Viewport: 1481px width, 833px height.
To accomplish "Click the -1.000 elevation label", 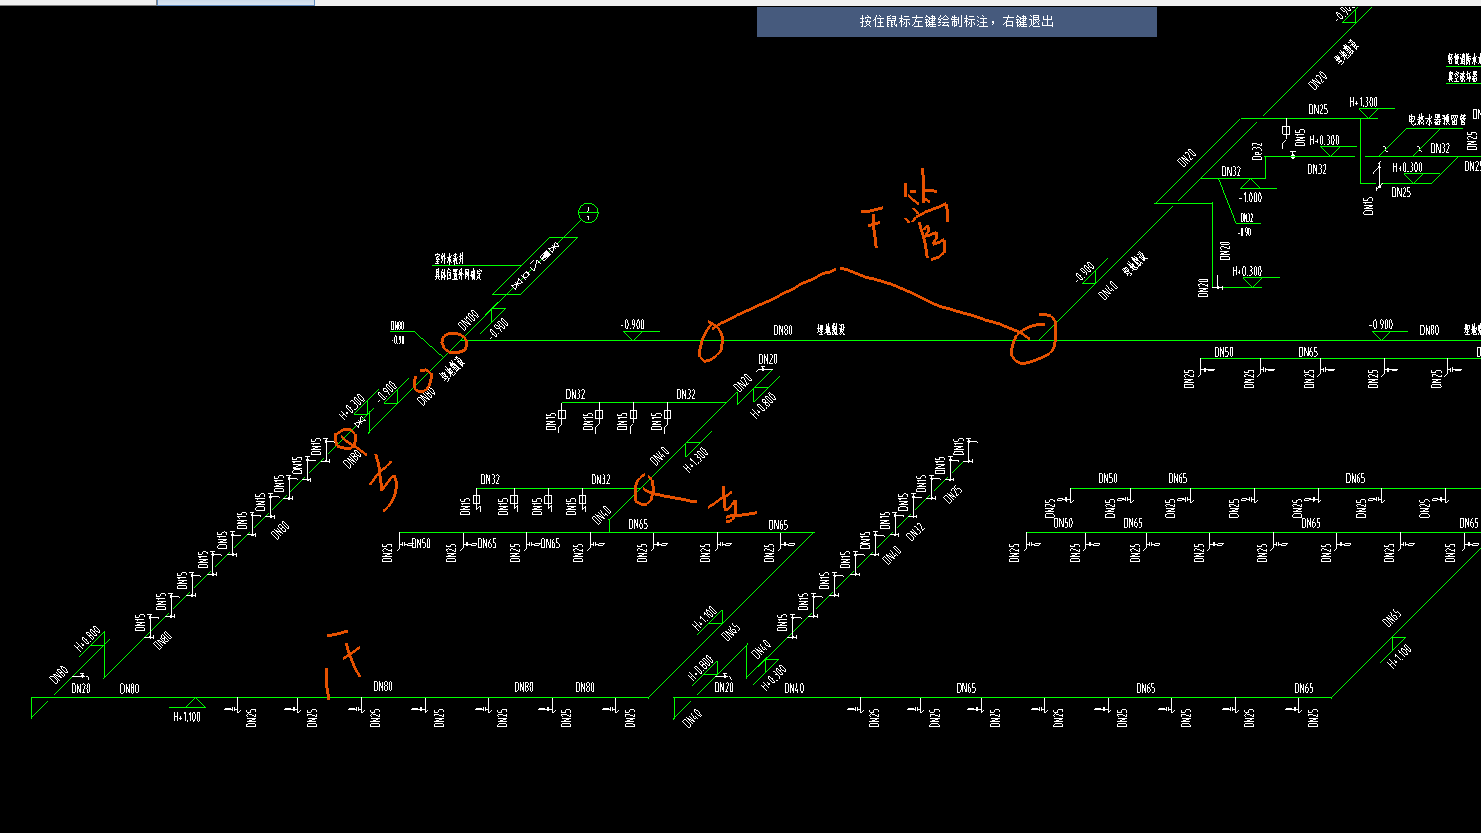I will coord(1250,198).
